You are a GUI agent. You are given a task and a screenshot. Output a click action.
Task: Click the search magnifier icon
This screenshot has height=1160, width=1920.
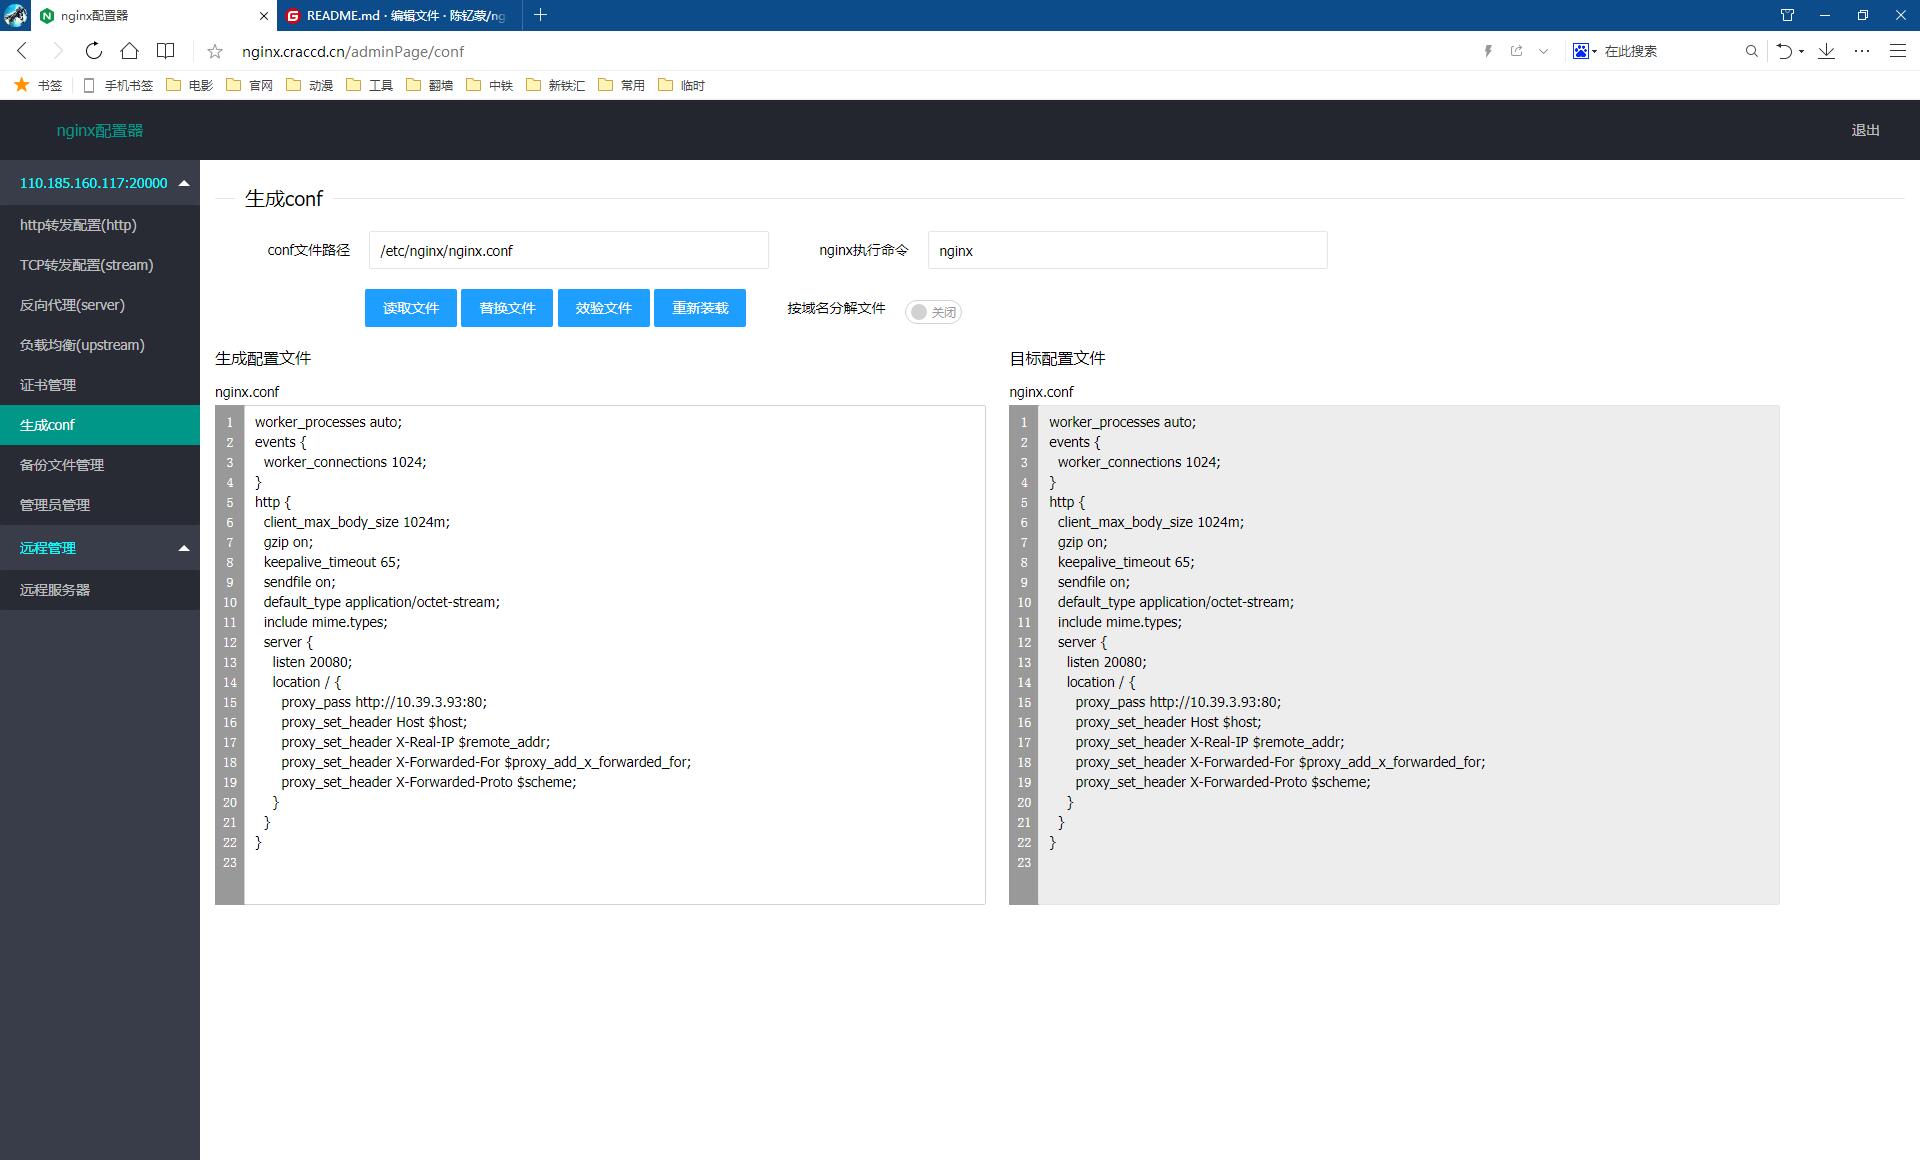coord(1751,51)
